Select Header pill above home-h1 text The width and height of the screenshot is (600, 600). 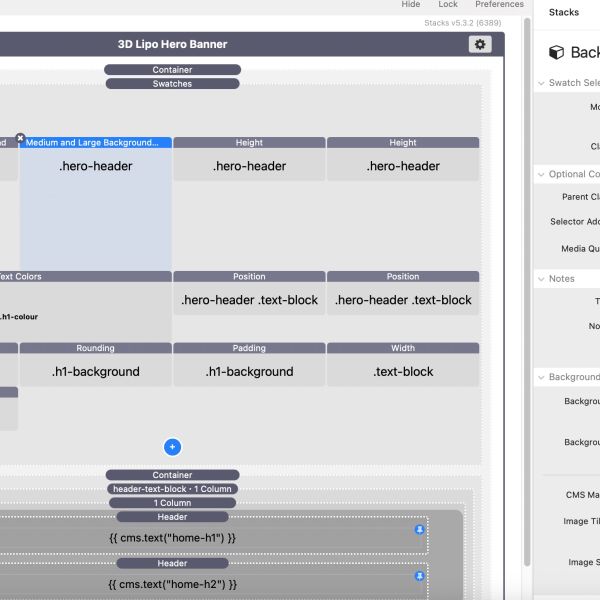point(172,517)
